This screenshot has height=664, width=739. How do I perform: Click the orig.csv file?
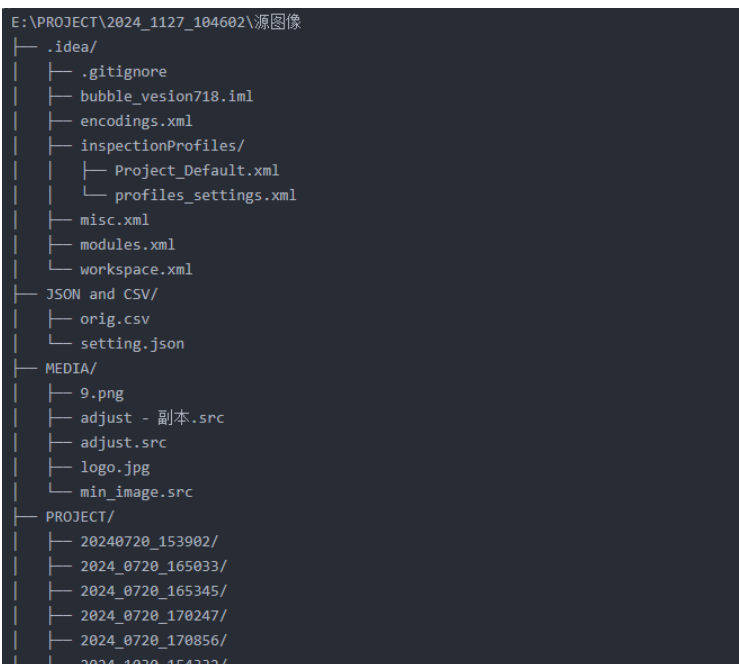pyautogui.click(x=115, y=319)
